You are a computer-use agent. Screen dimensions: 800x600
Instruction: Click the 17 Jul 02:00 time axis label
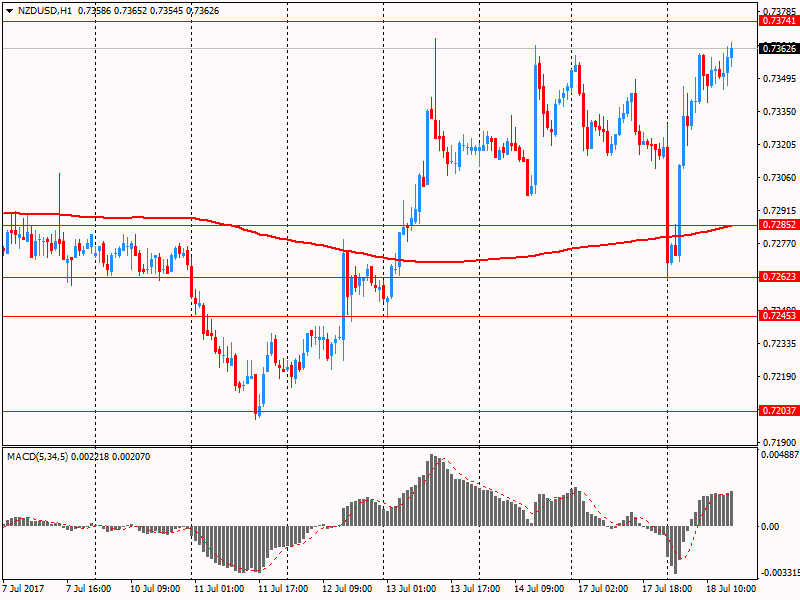click(603, 588)
